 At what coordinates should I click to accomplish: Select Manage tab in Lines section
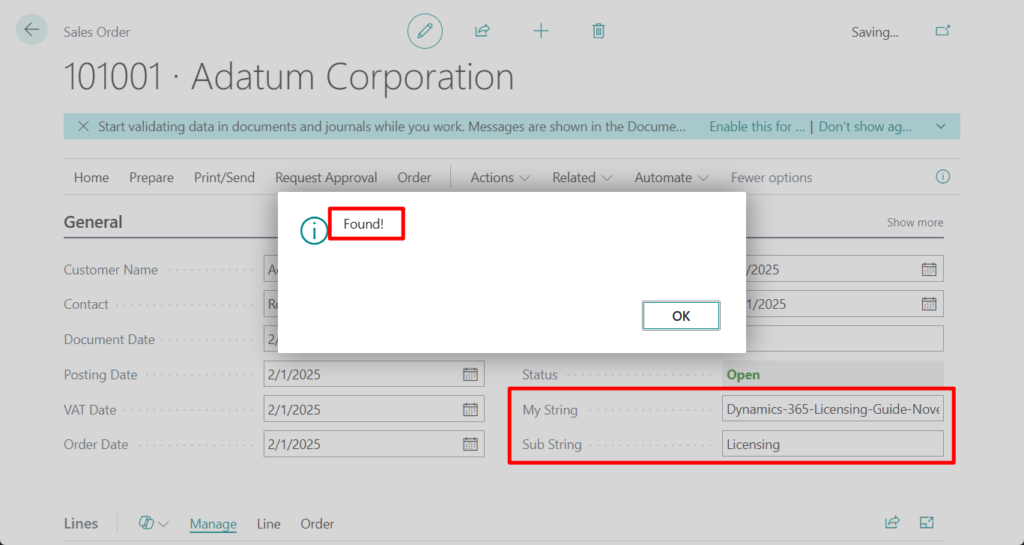coord(213,524)
